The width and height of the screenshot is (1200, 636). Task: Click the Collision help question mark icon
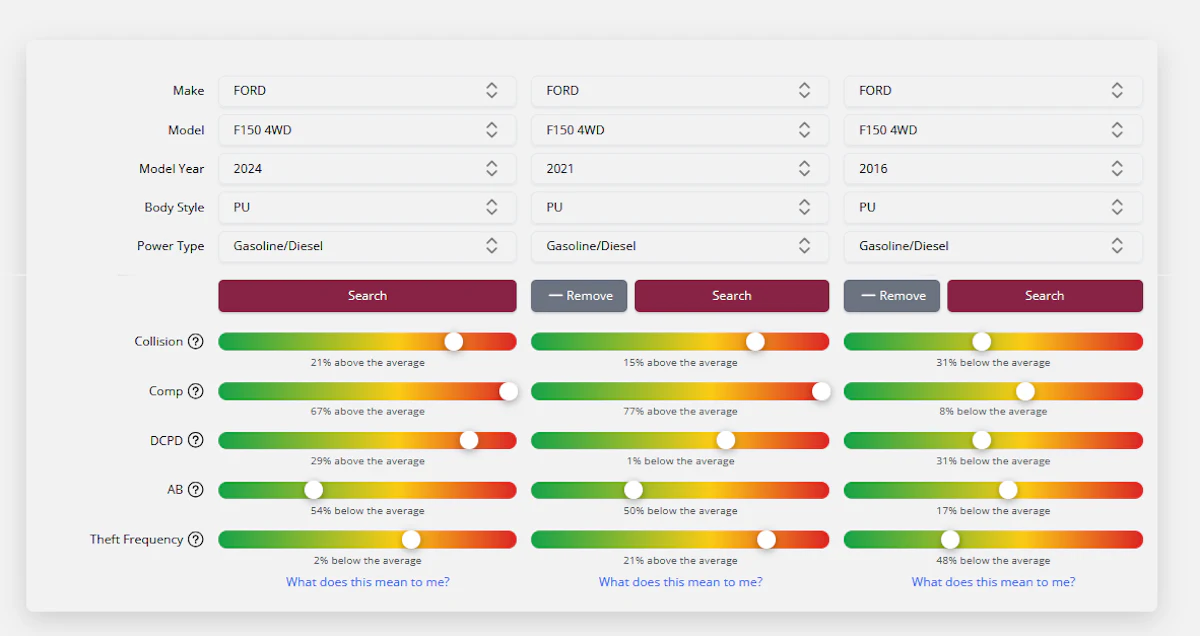[196, 342]
